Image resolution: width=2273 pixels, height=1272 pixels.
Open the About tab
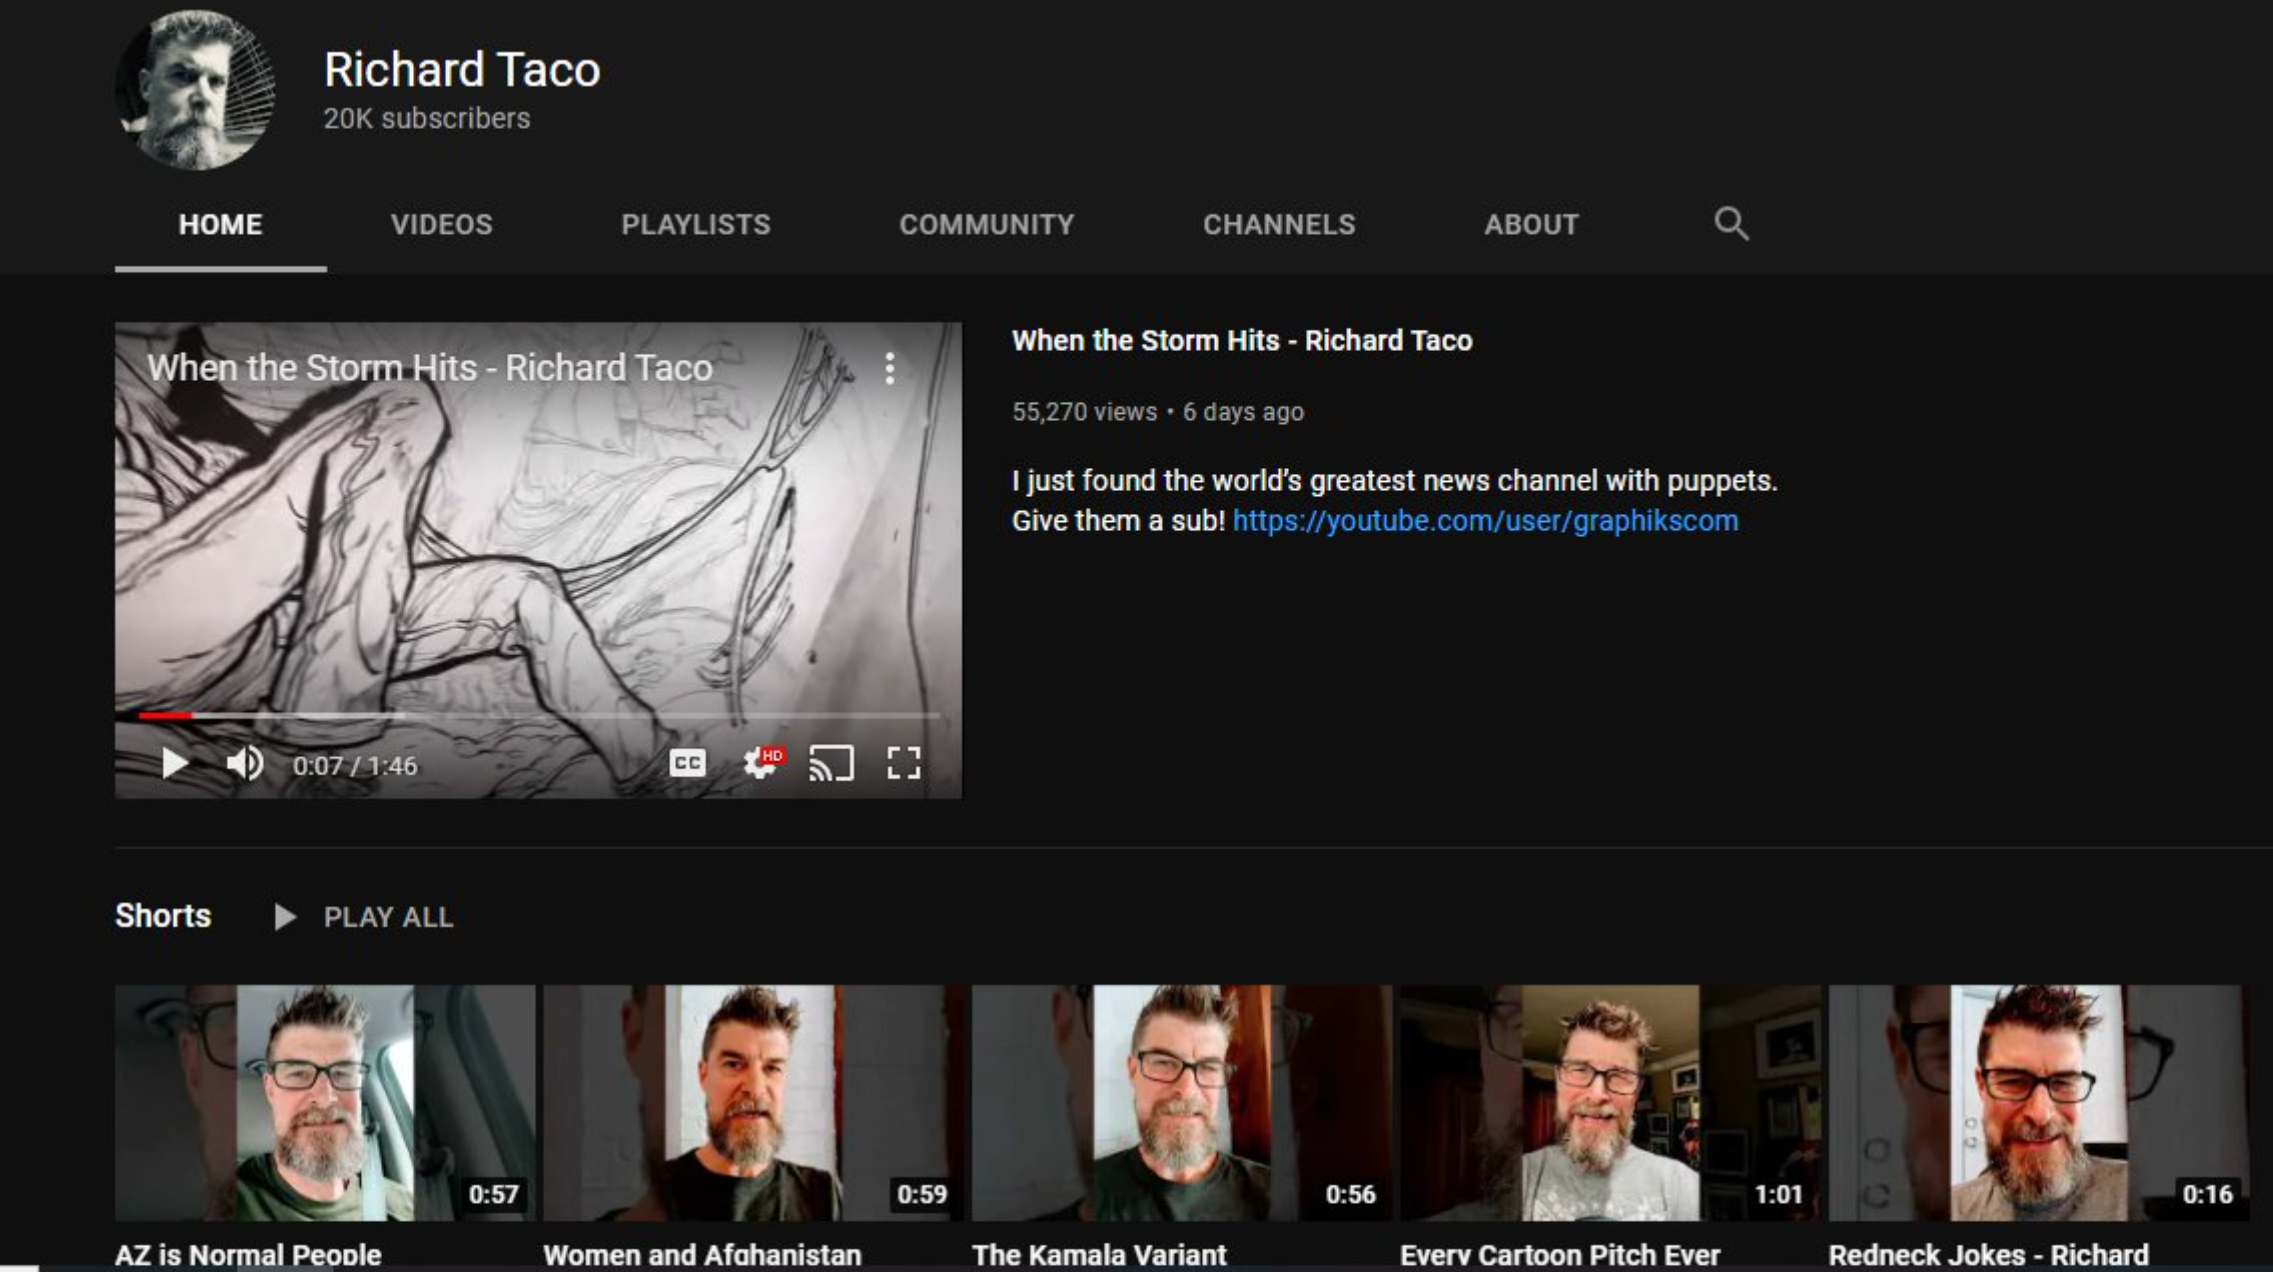coord(1531,224)
